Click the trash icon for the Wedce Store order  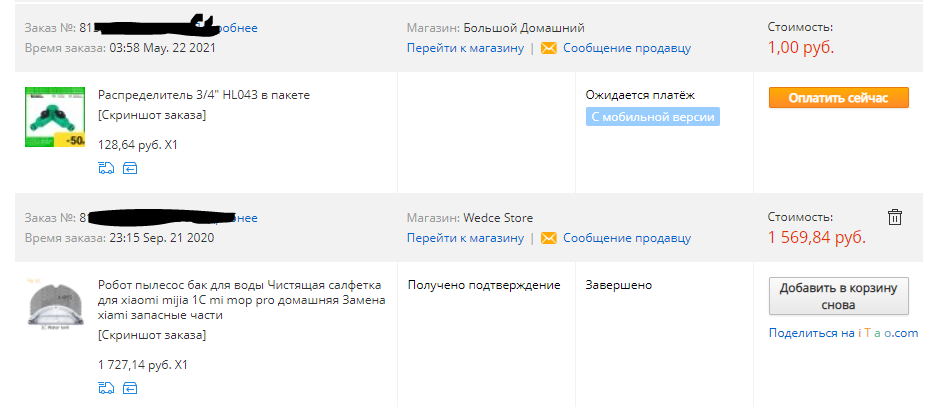click(895, 217)
